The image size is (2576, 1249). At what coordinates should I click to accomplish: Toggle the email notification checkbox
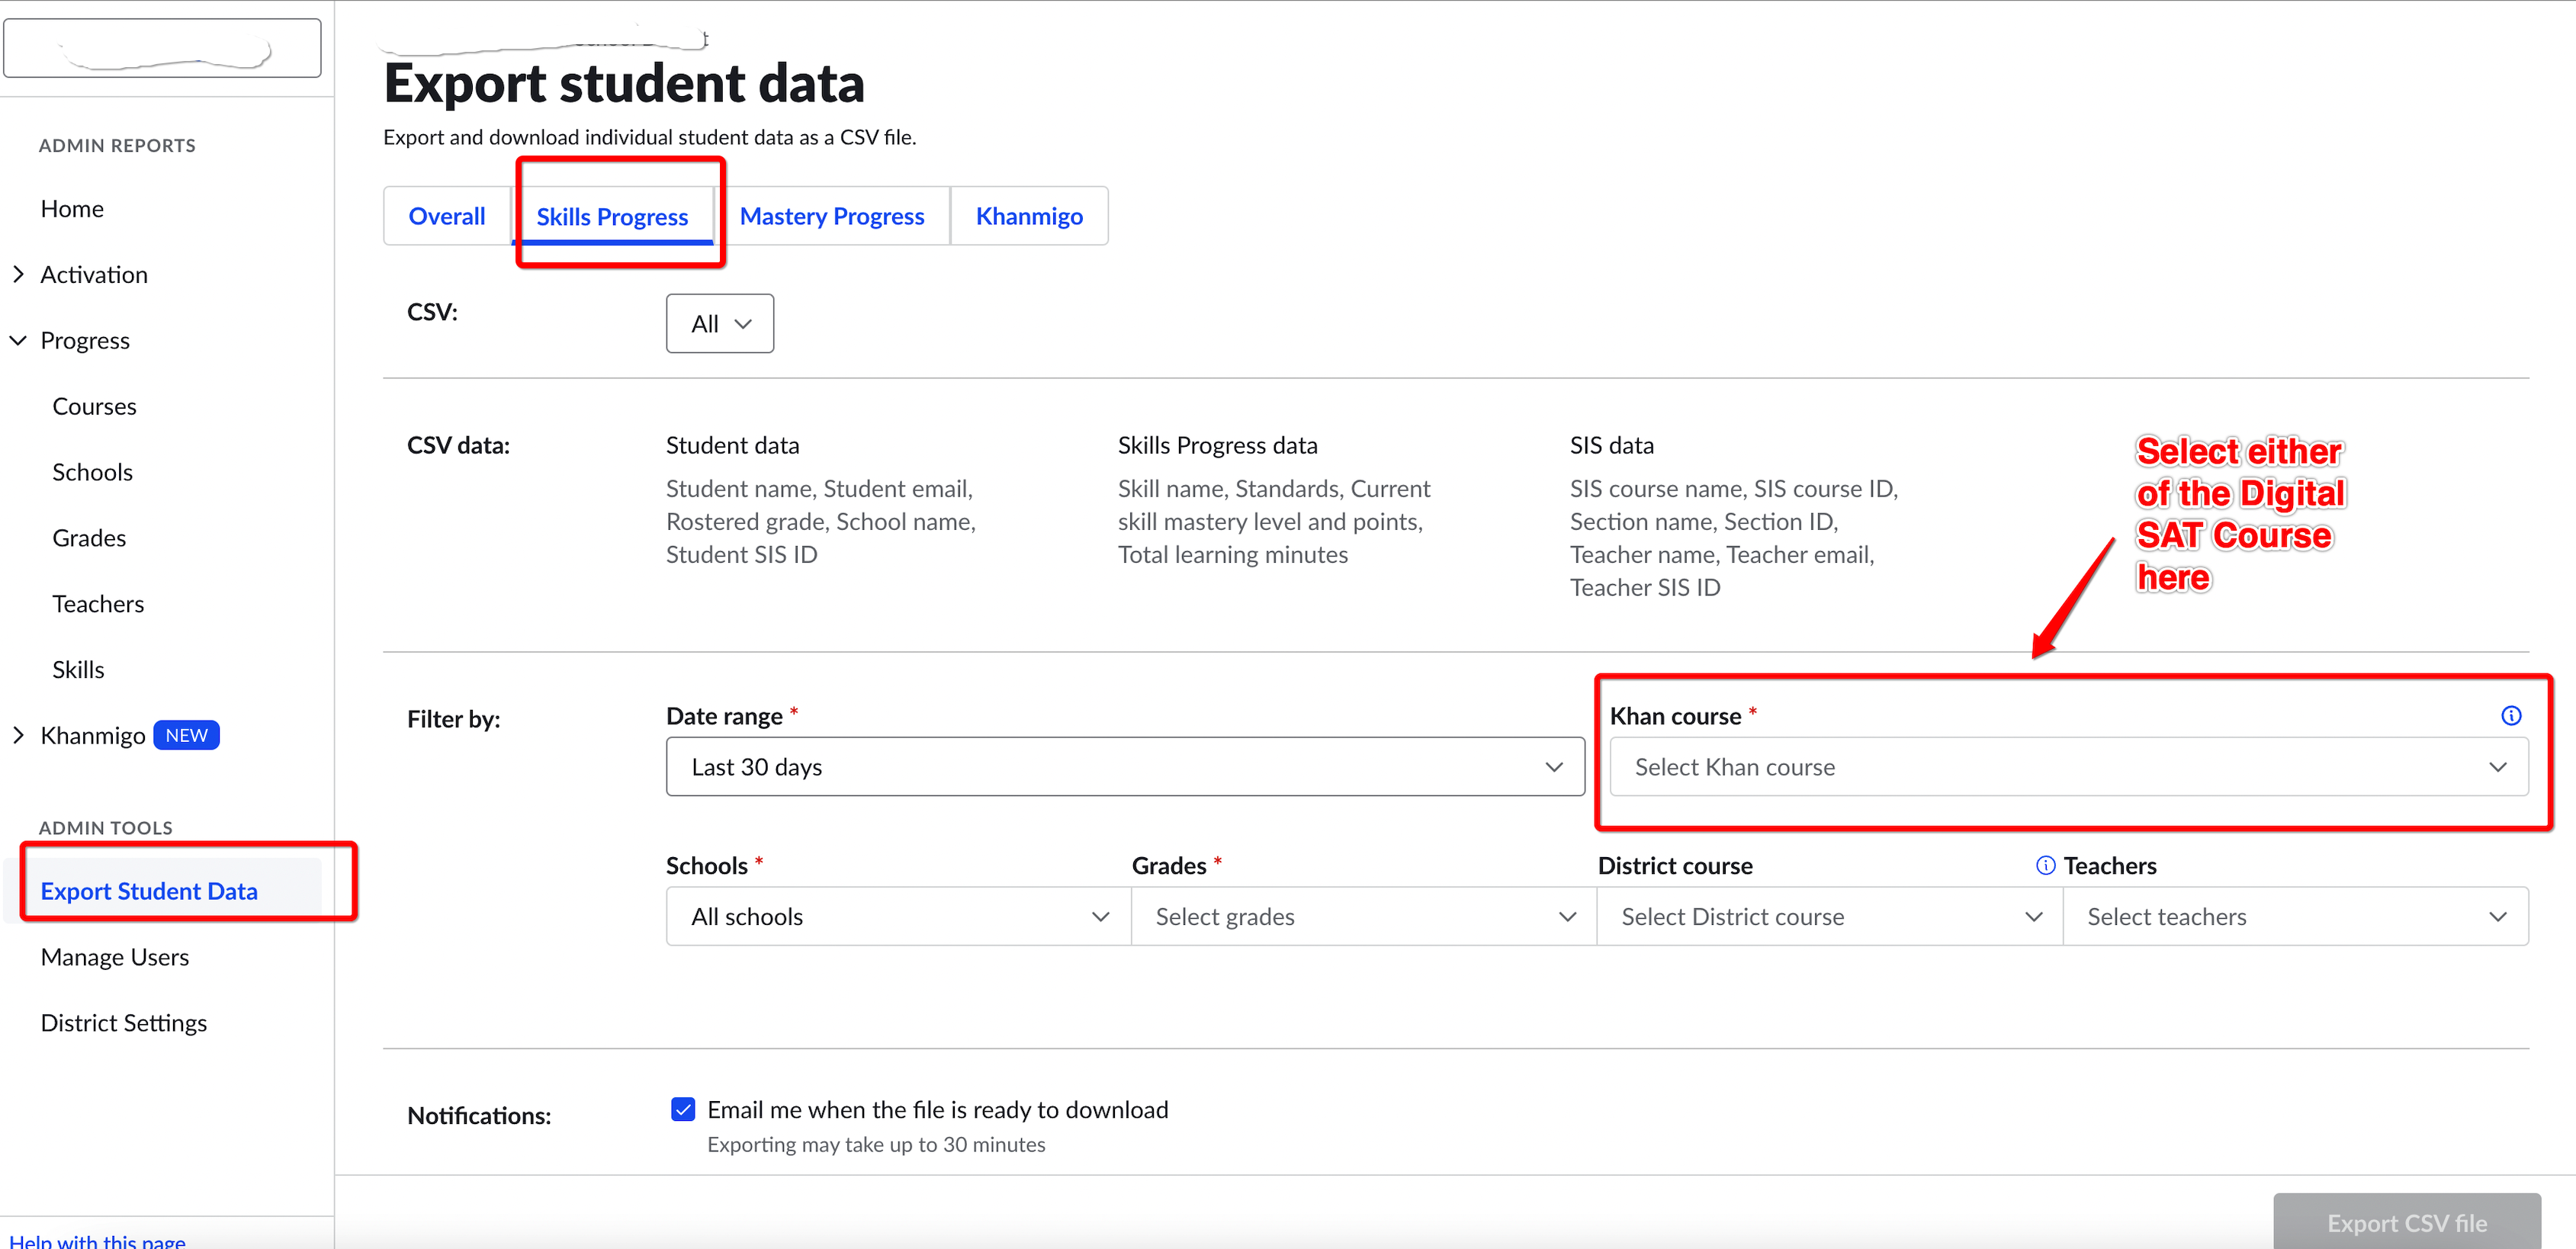pos(683,1109)
